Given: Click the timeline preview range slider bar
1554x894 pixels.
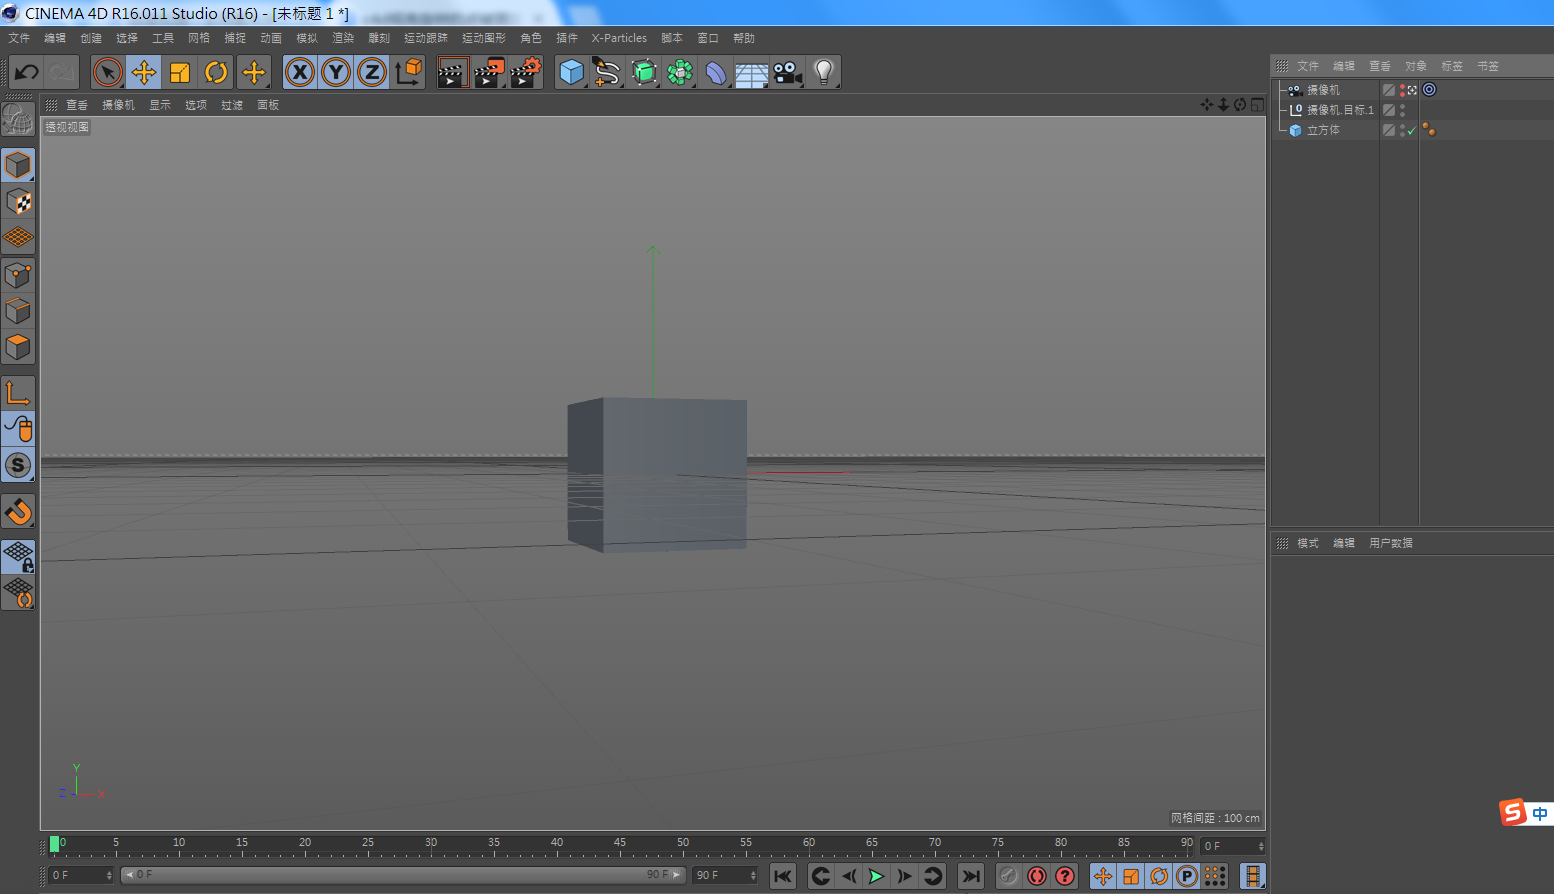Looking at the screenshot, I should tap(403, 875).
